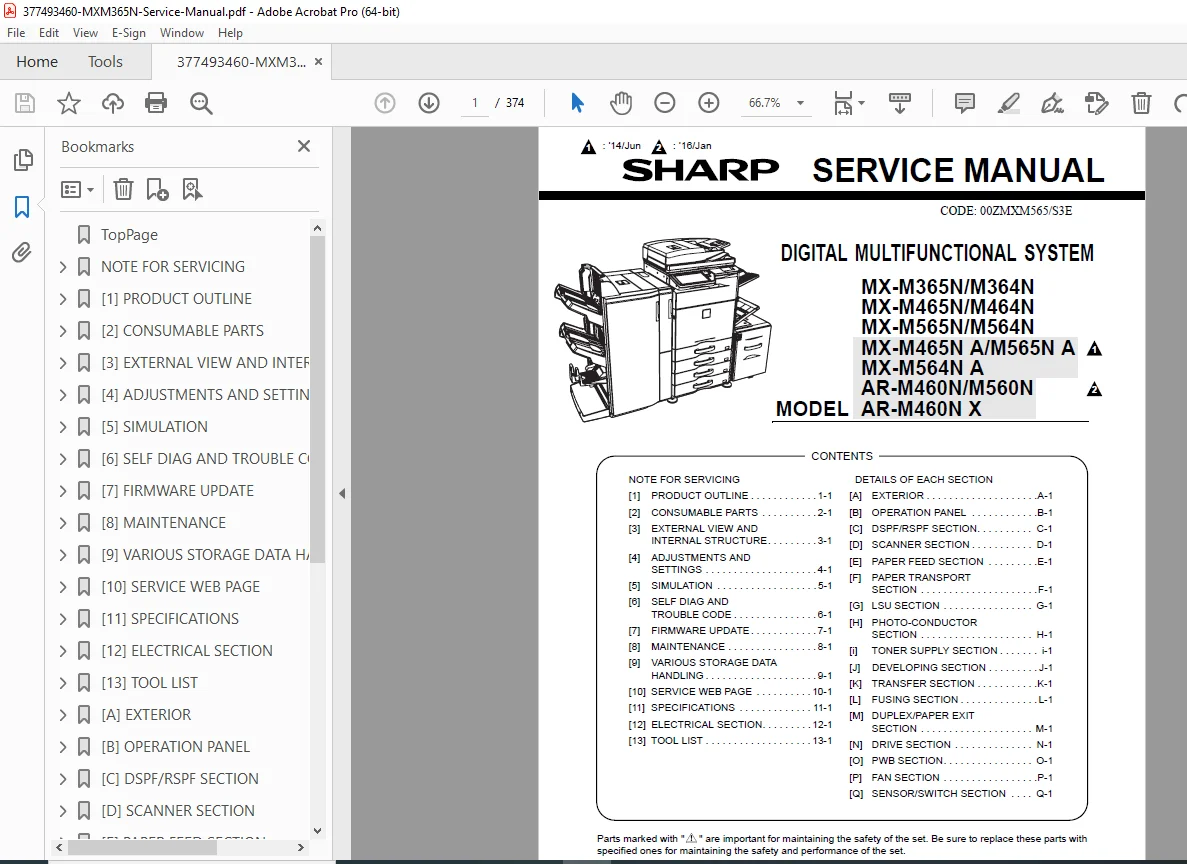Go to previous page arrow
The height and width of the screenshot is (864, 1187).
pos(385,103)
